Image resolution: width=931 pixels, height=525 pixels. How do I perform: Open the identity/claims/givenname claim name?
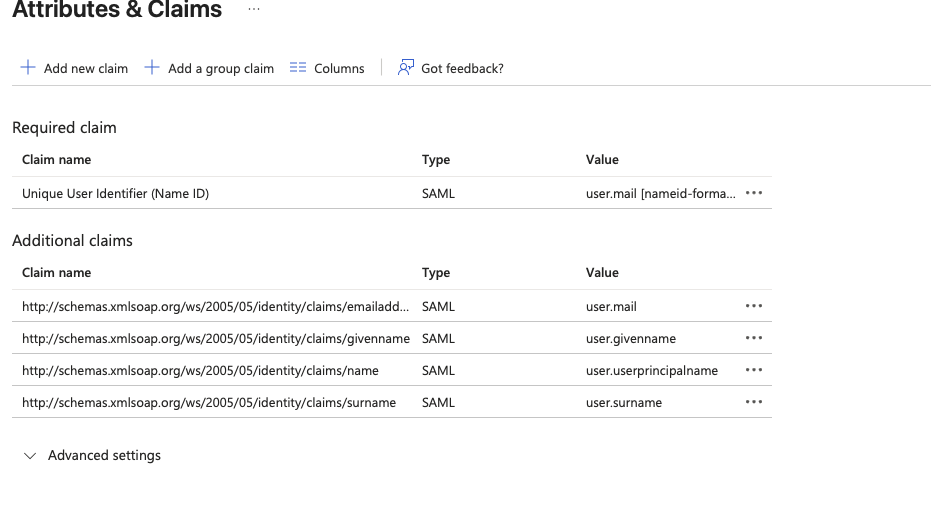215,338
